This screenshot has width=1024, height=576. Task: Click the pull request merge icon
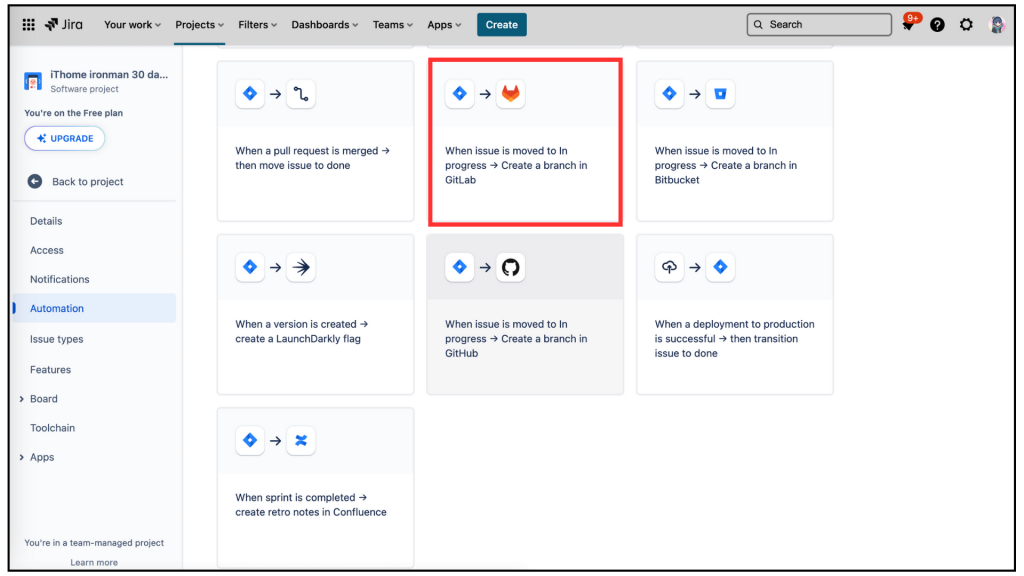[x=301, y=93]
